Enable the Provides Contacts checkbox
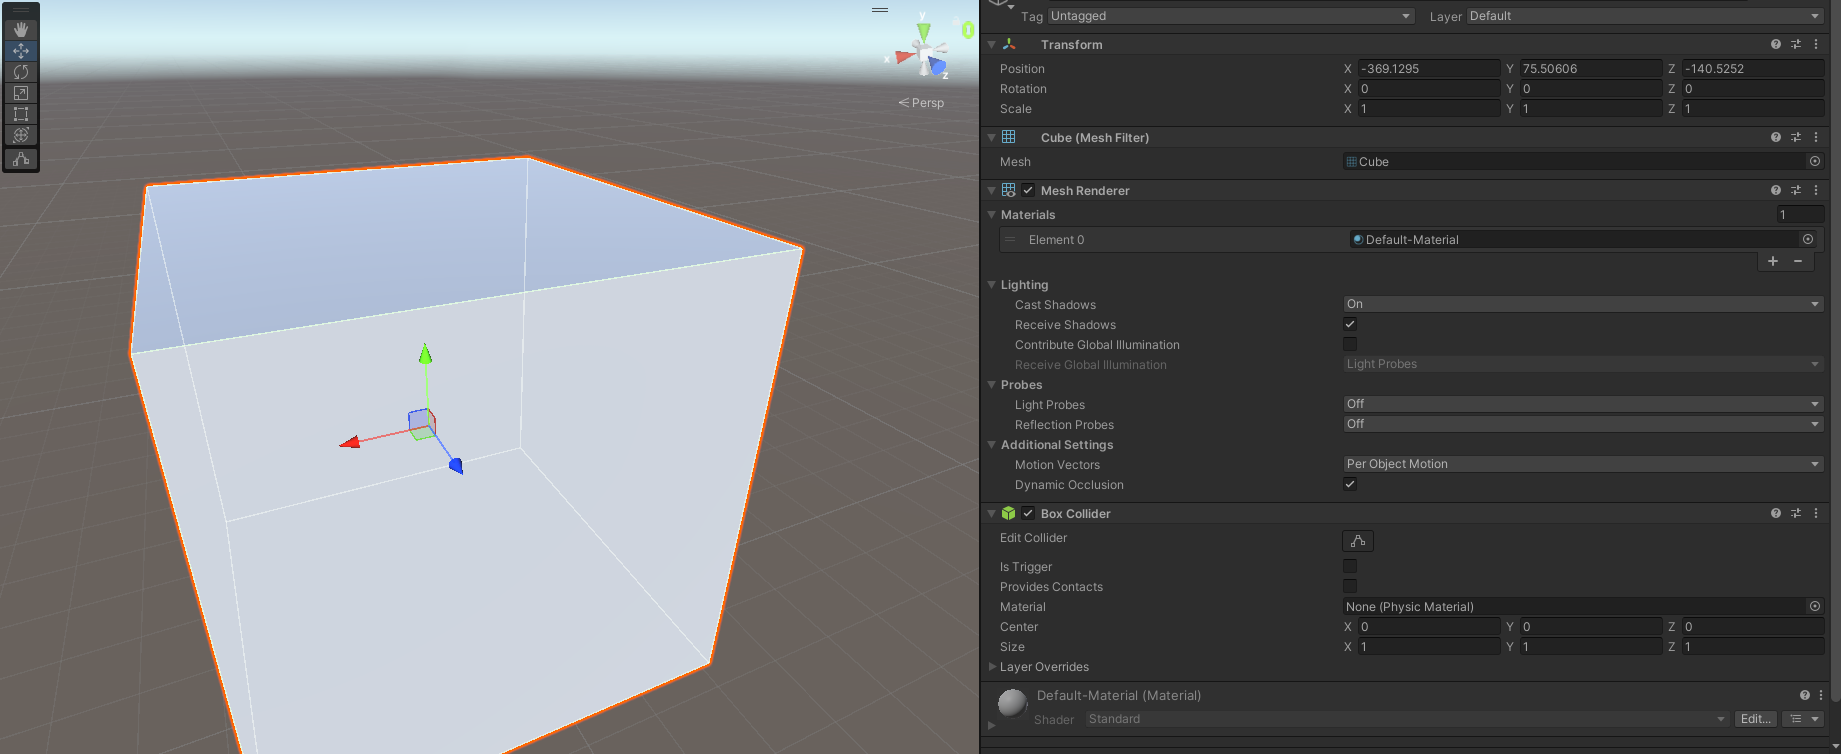Viewport: 1841px width, 754px height. 1350,586
